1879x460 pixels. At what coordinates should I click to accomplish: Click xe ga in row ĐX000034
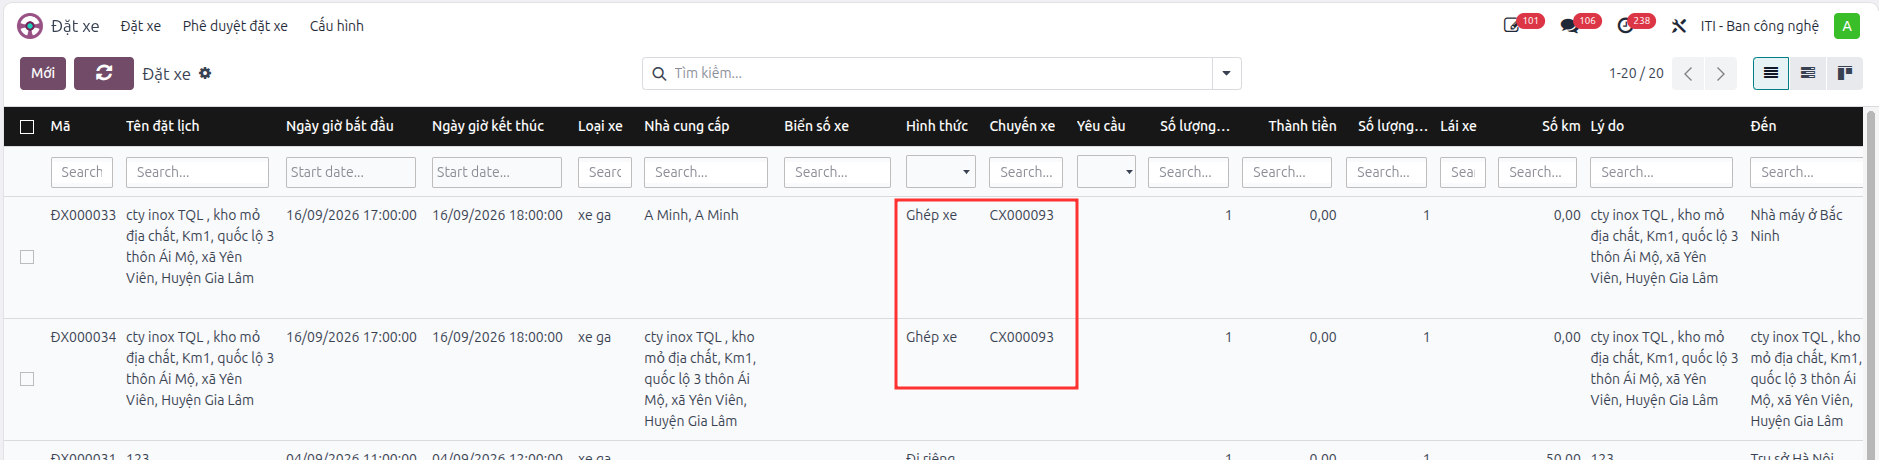[x=594, y=337]
